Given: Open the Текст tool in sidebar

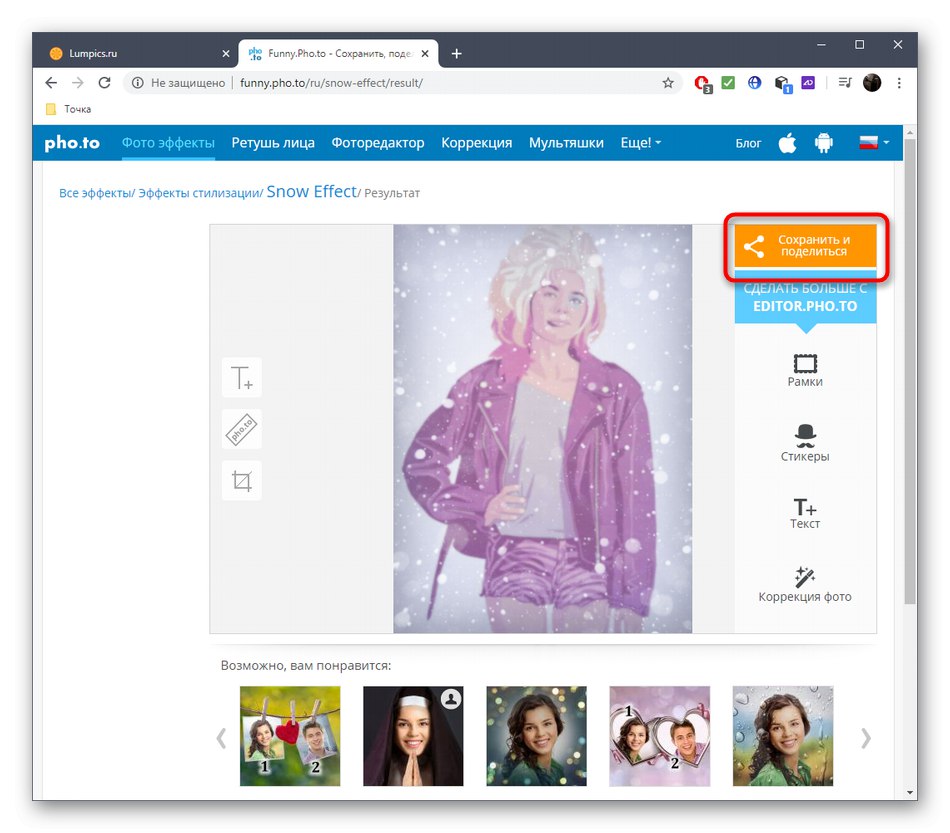Looking at the screenshot, I should 805,514.
